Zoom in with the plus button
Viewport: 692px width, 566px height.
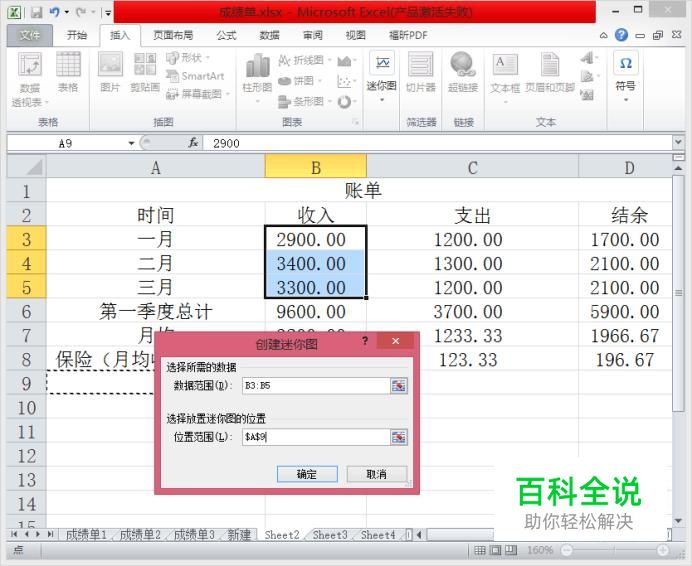point(662,550)
